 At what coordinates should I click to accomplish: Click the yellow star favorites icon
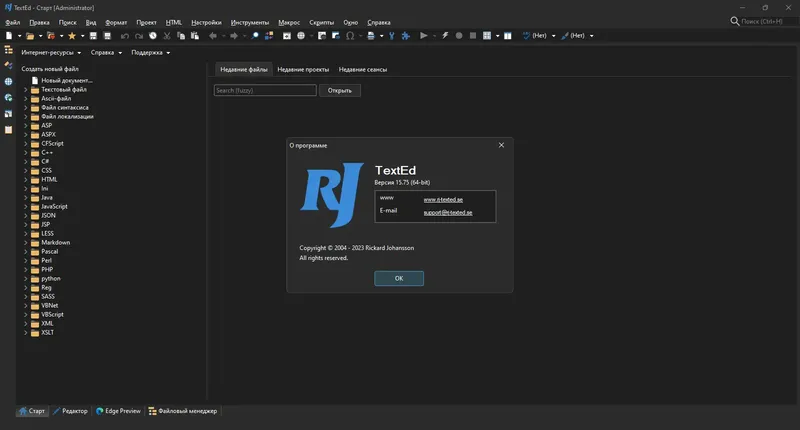(x=72, y=36)
